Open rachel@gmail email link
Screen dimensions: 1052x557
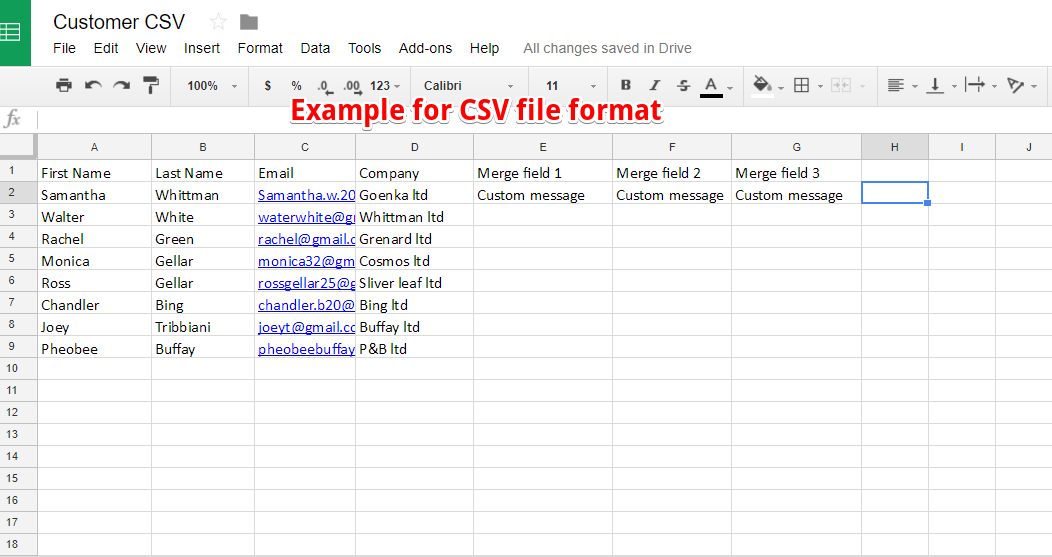pyautogui.click(x=307, y=239)
